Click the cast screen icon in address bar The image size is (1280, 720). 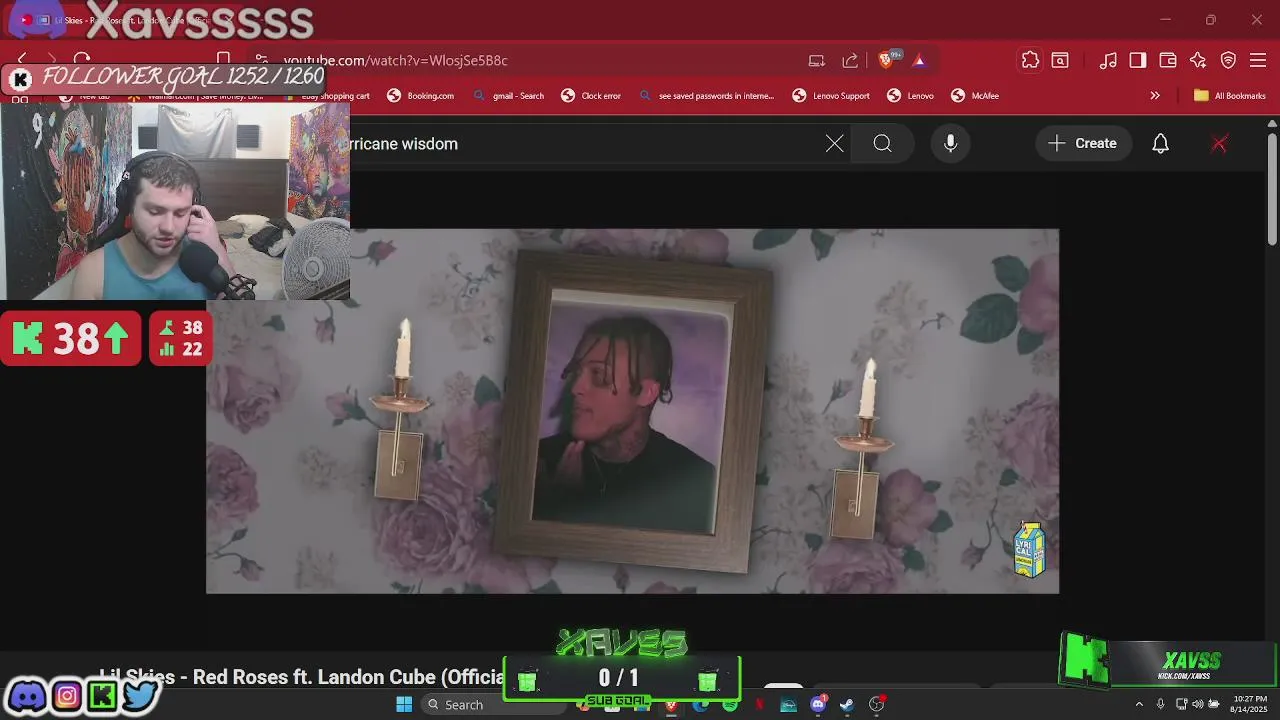[817, 61]
